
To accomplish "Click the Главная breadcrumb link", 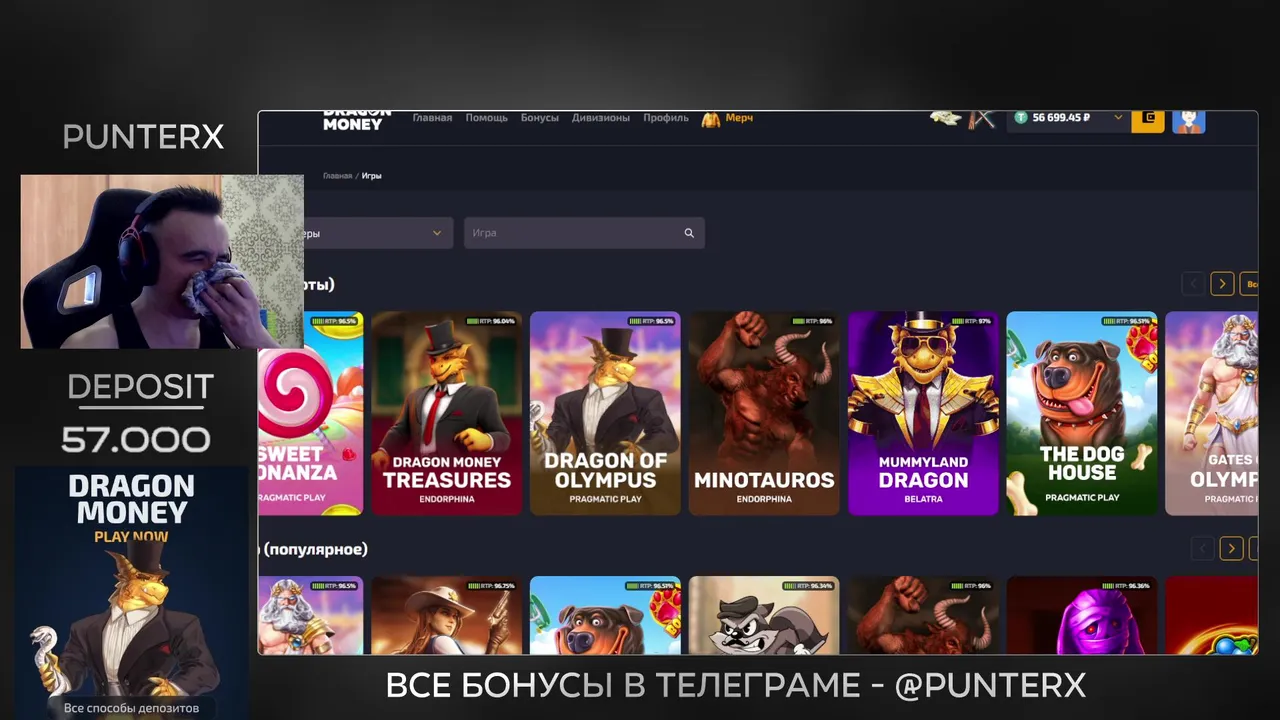I will [x=337, y=176].
